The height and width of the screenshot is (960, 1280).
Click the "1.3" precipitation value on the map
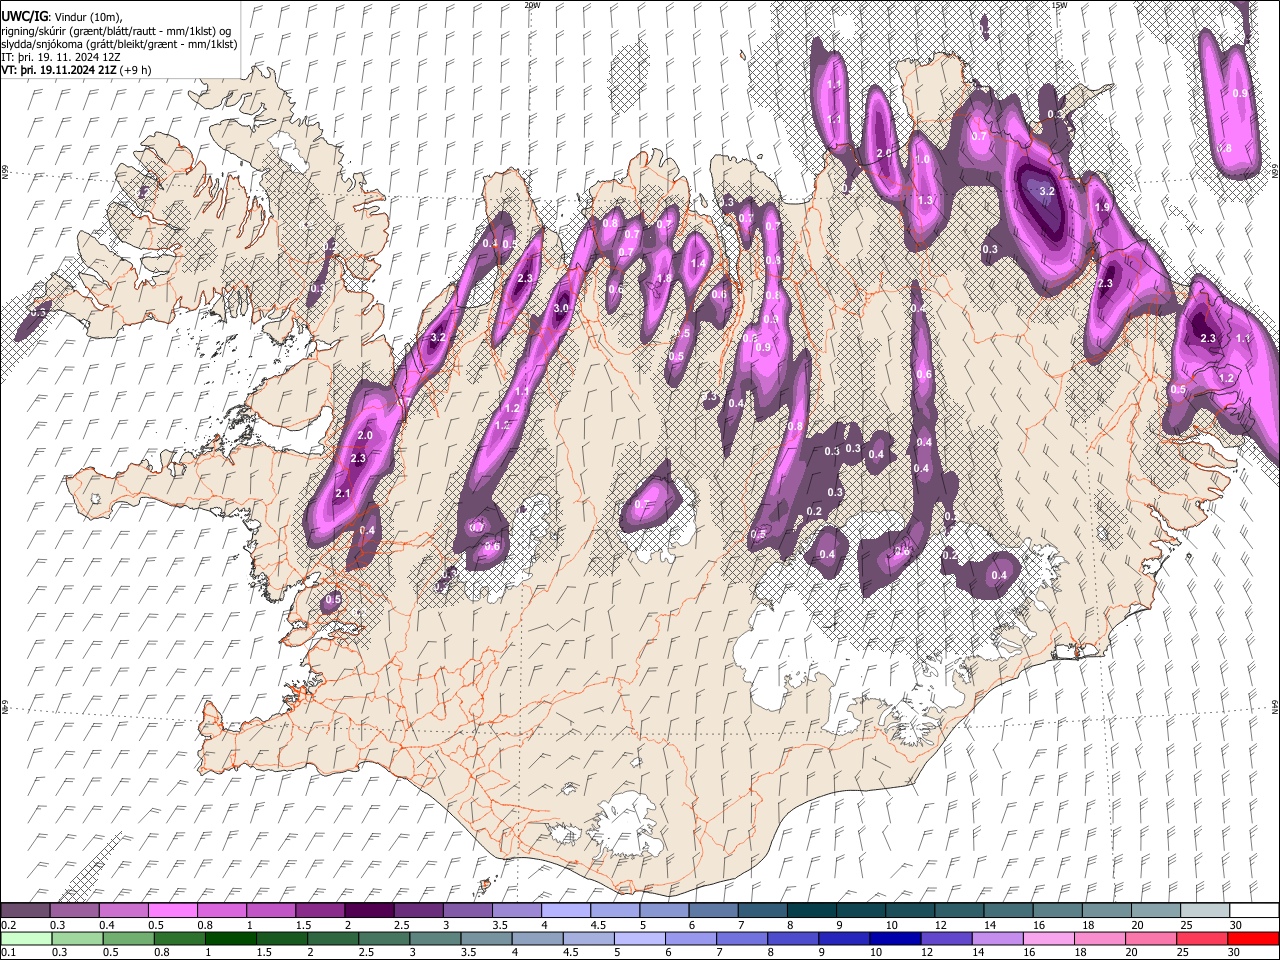pyautogui.click(x=925, y=200)
